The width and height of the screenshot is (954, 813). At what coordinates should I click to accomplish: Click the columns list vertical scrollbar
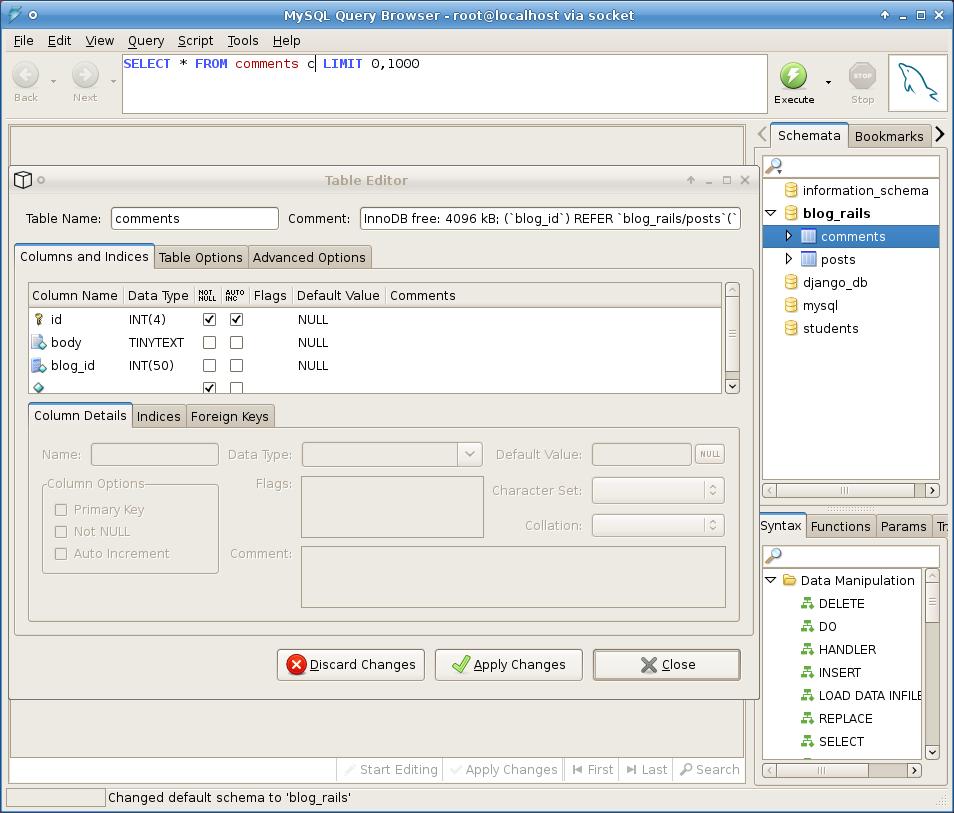click(x=733, y=338)
